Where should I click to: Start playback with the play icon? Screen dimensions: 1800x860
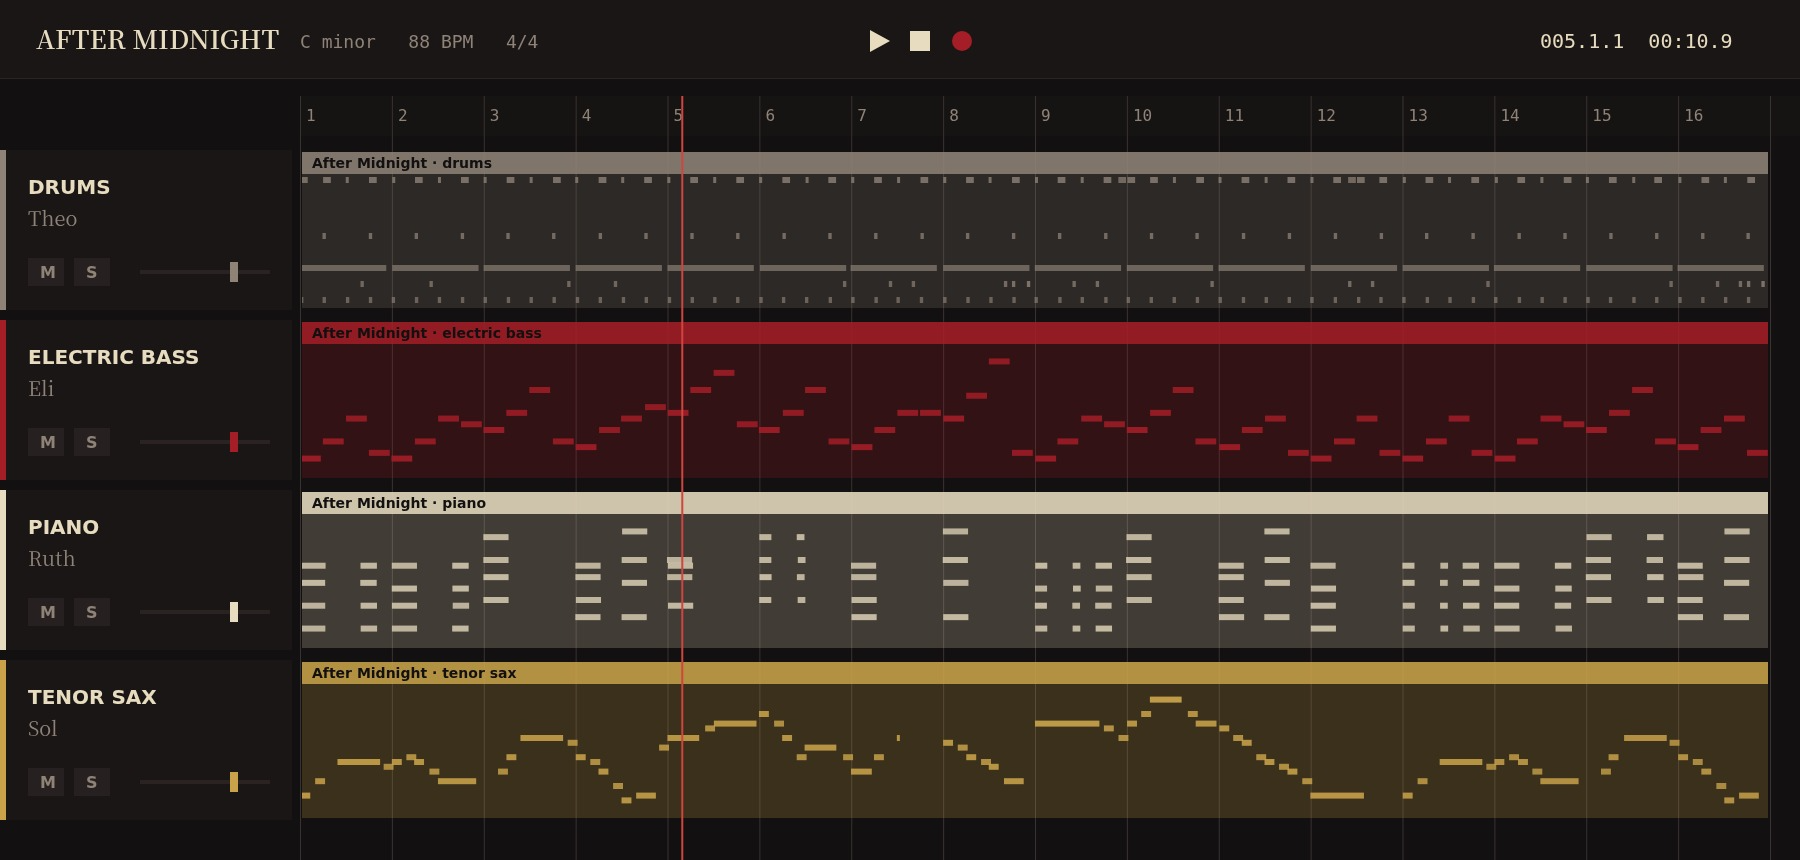tap(879, 41)
